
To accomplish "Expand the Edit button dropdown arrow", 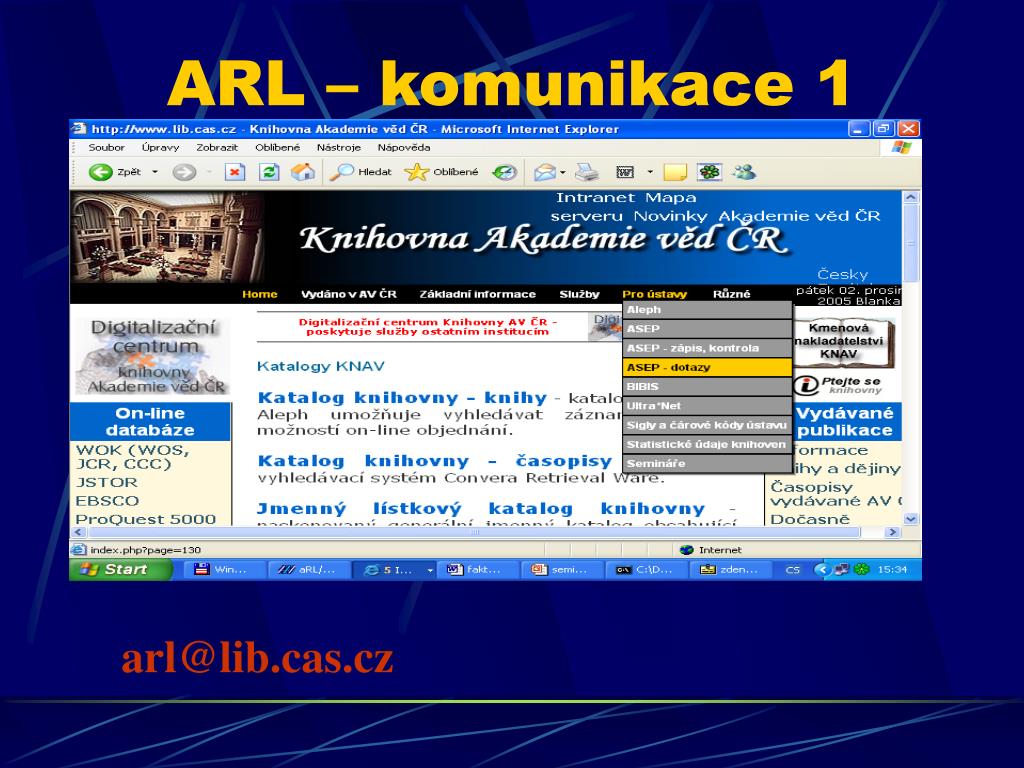I will pyautogui.click(x=650, y=172).
